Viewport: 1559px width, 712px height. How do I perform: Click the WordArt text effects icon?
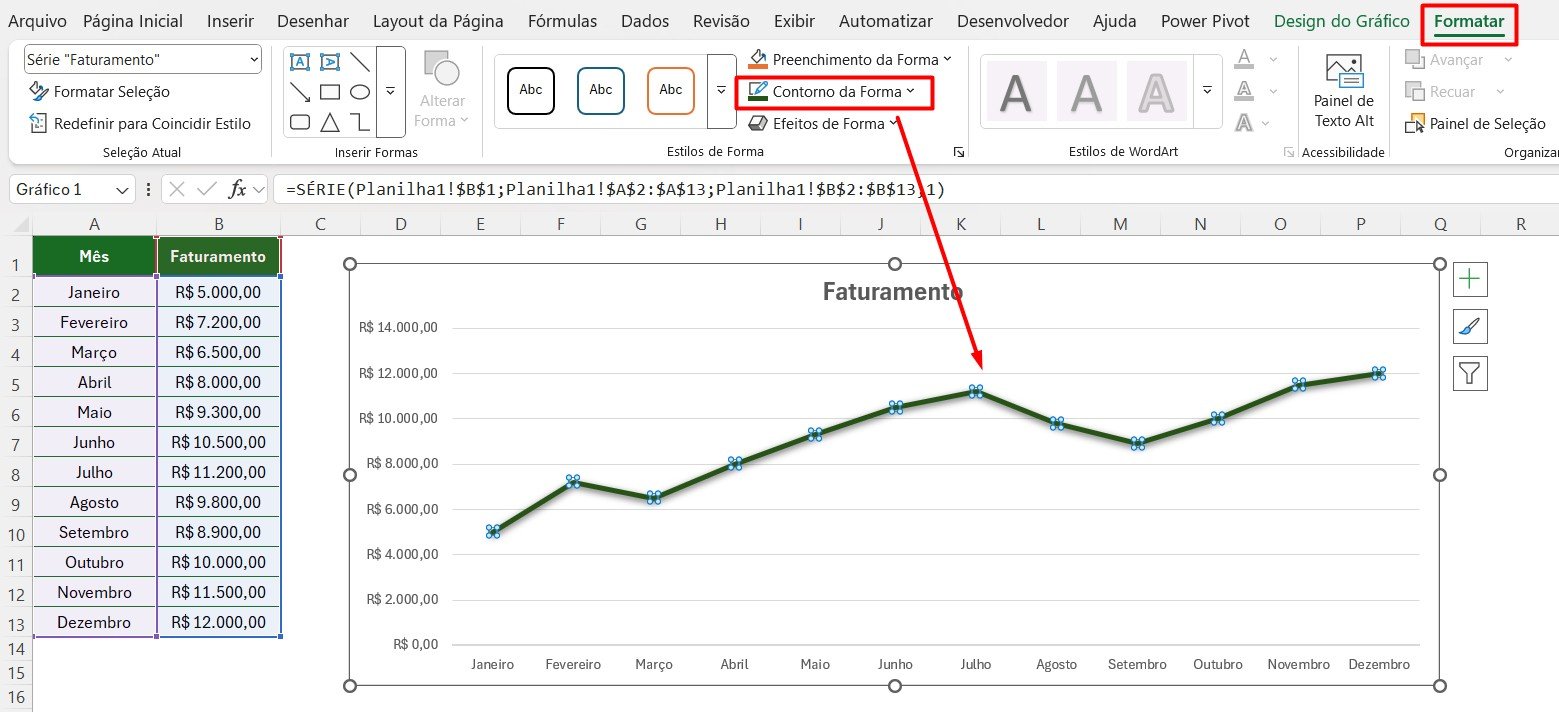point(1244,123)
